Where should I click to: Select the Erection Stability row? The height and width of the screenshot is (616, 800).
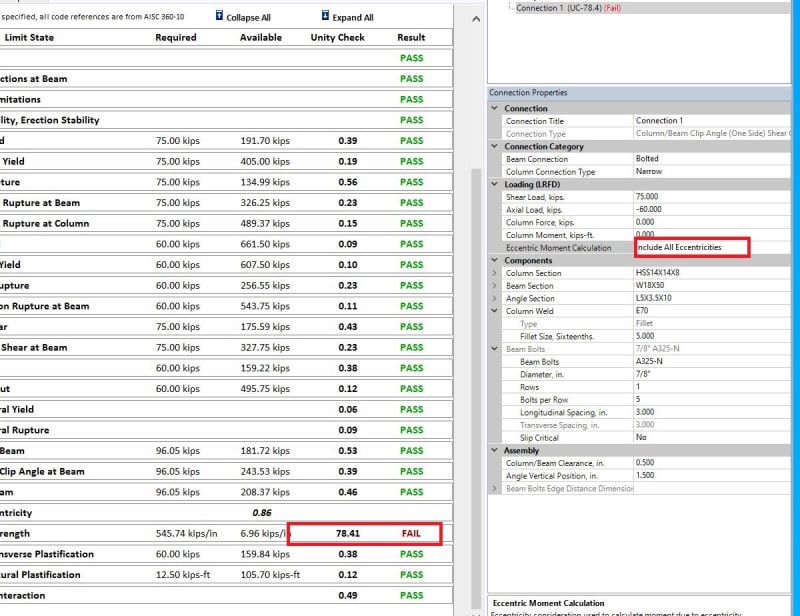(226, 120)
